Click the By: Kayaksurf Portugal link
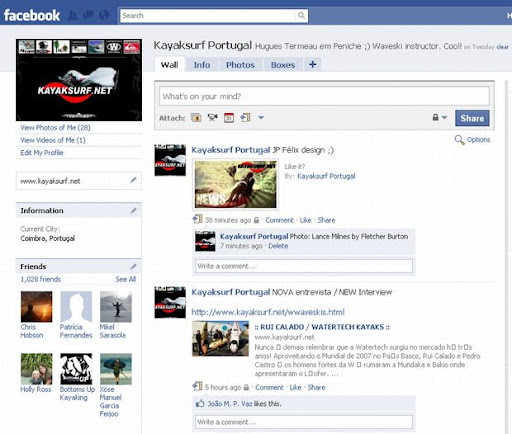 326,176
